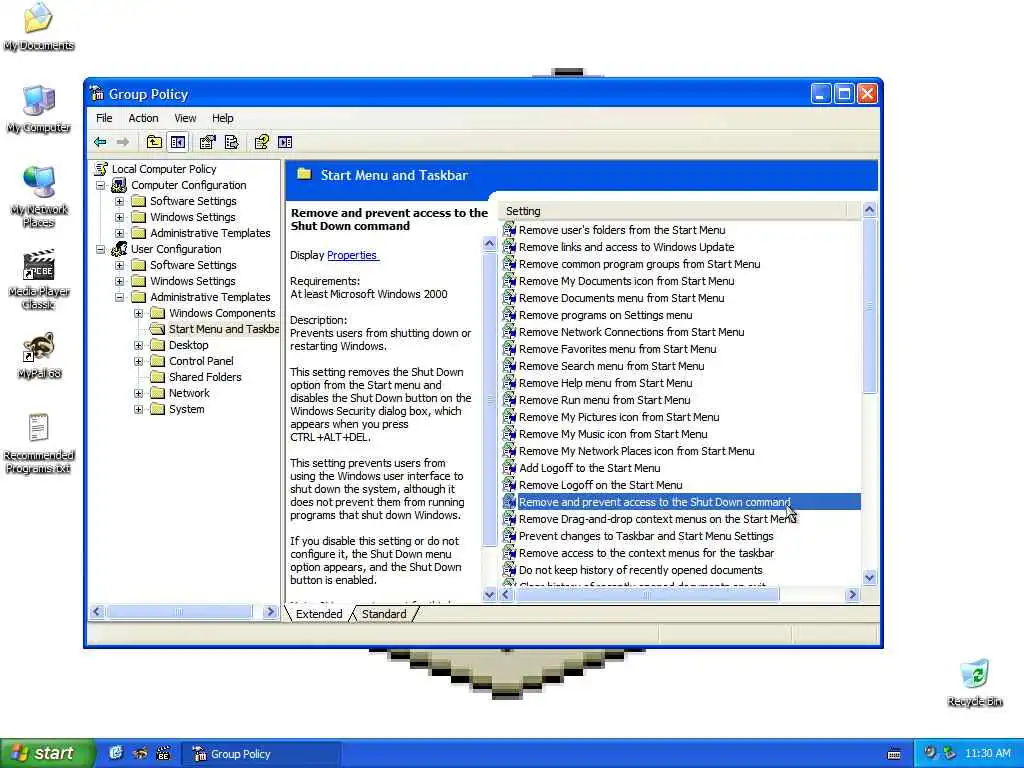Viewport: 1024px width, 768px height.
Task: Select 'Prevent changes to Taskbar and Start Menu Settings'
Action: (x=646, y=536)
